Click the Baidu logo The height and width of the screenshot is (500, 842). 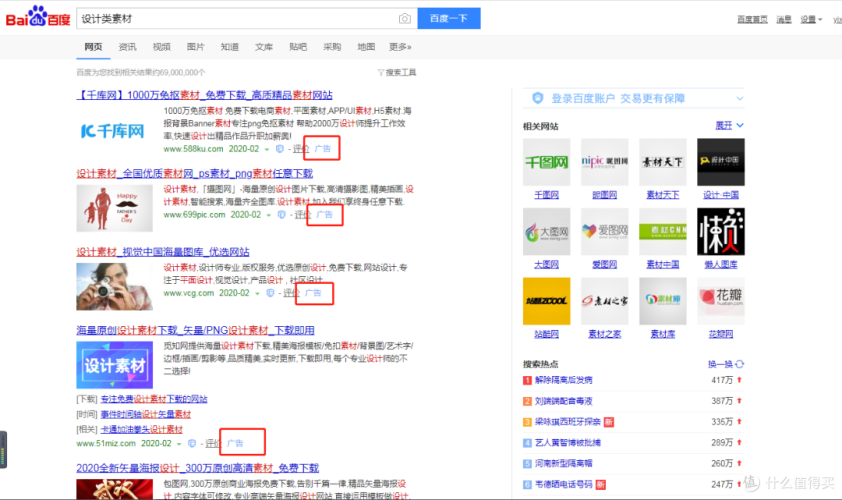[x=38, y=17]
